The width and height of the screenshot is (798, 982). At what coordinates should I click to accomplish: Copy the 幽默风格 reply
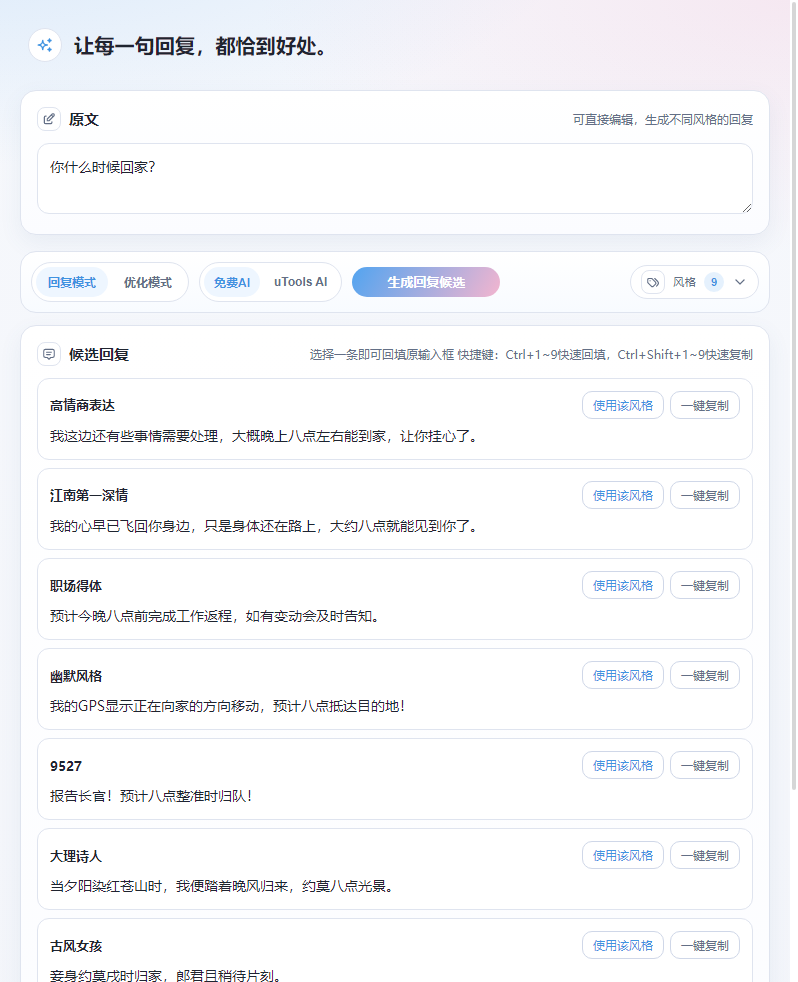(704, 675)
